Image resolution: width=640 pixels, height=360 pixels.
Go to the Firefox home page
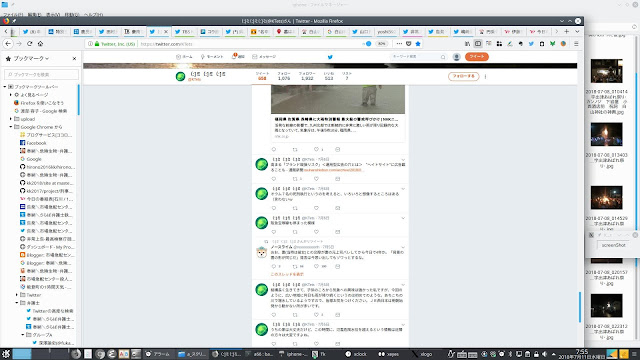[40, 44]
